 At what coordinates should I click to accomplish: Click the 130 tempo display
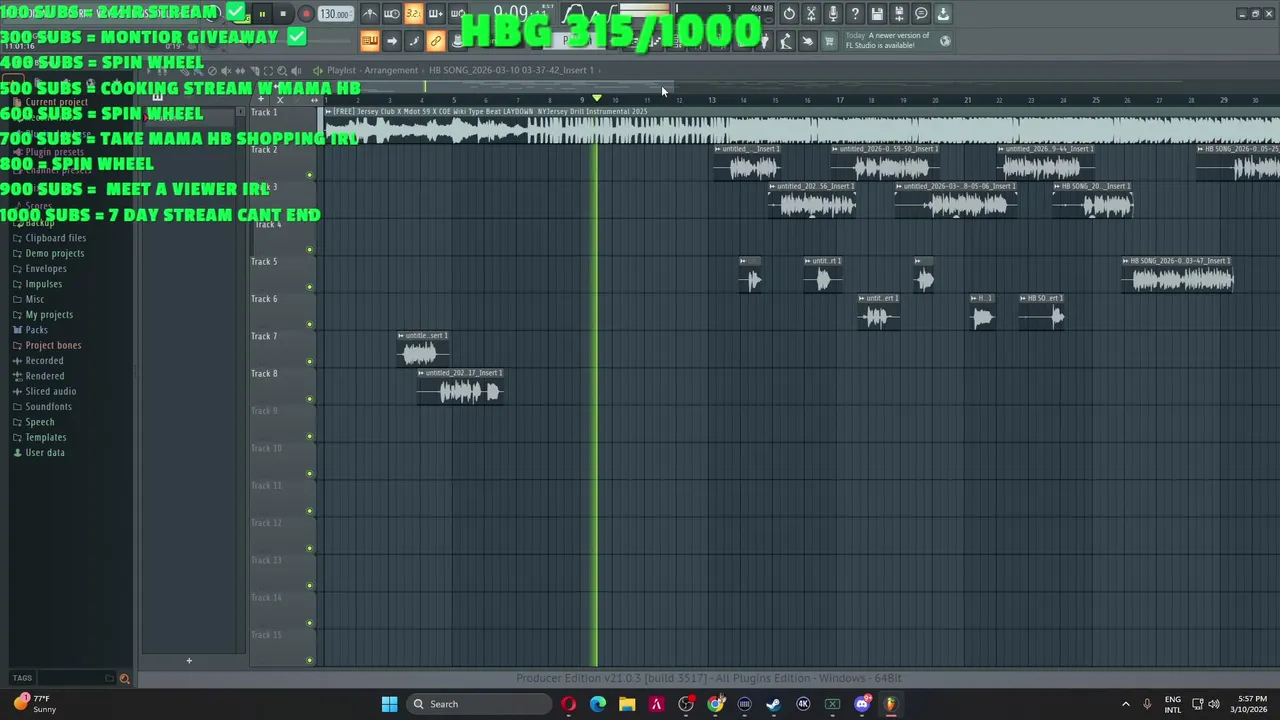pyautogui.click(x=334, y=14)
